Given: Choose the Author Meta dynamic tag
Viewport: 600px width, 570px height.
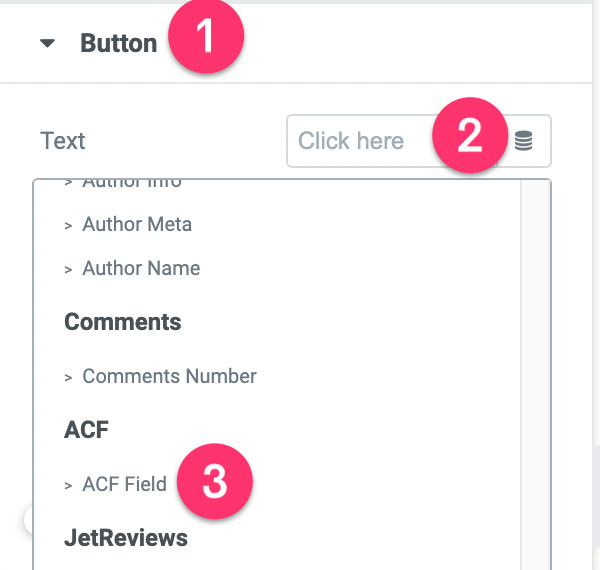Looking at the screenshot, I should (136, 224).
